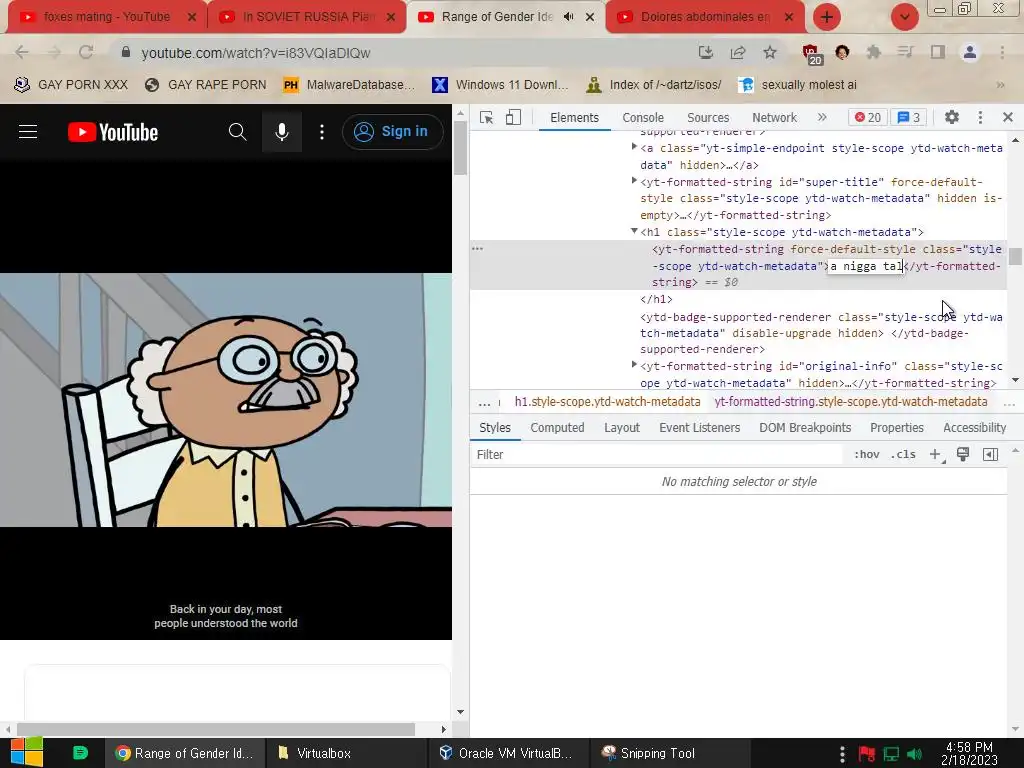Open the Extensions puzzle icon
This screenshot has width=1024, height=768.
873,52
